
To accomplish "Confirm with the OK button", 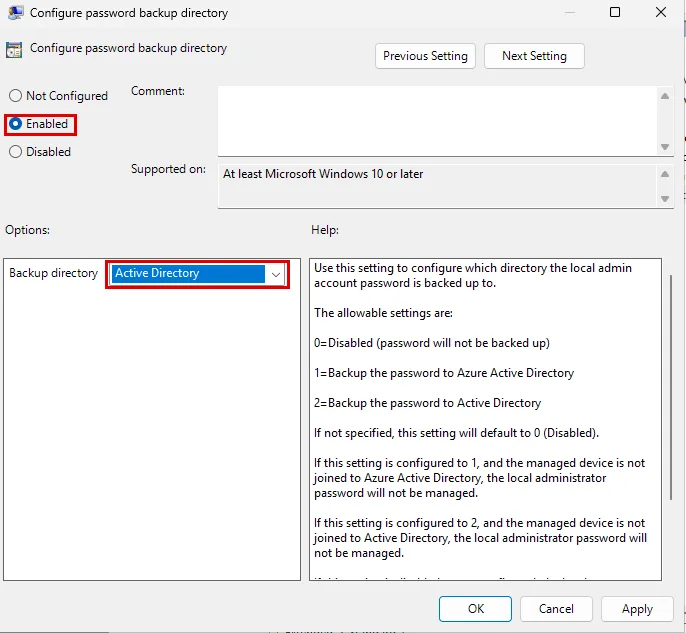I will pyautogui.click(x=476, y=609).
